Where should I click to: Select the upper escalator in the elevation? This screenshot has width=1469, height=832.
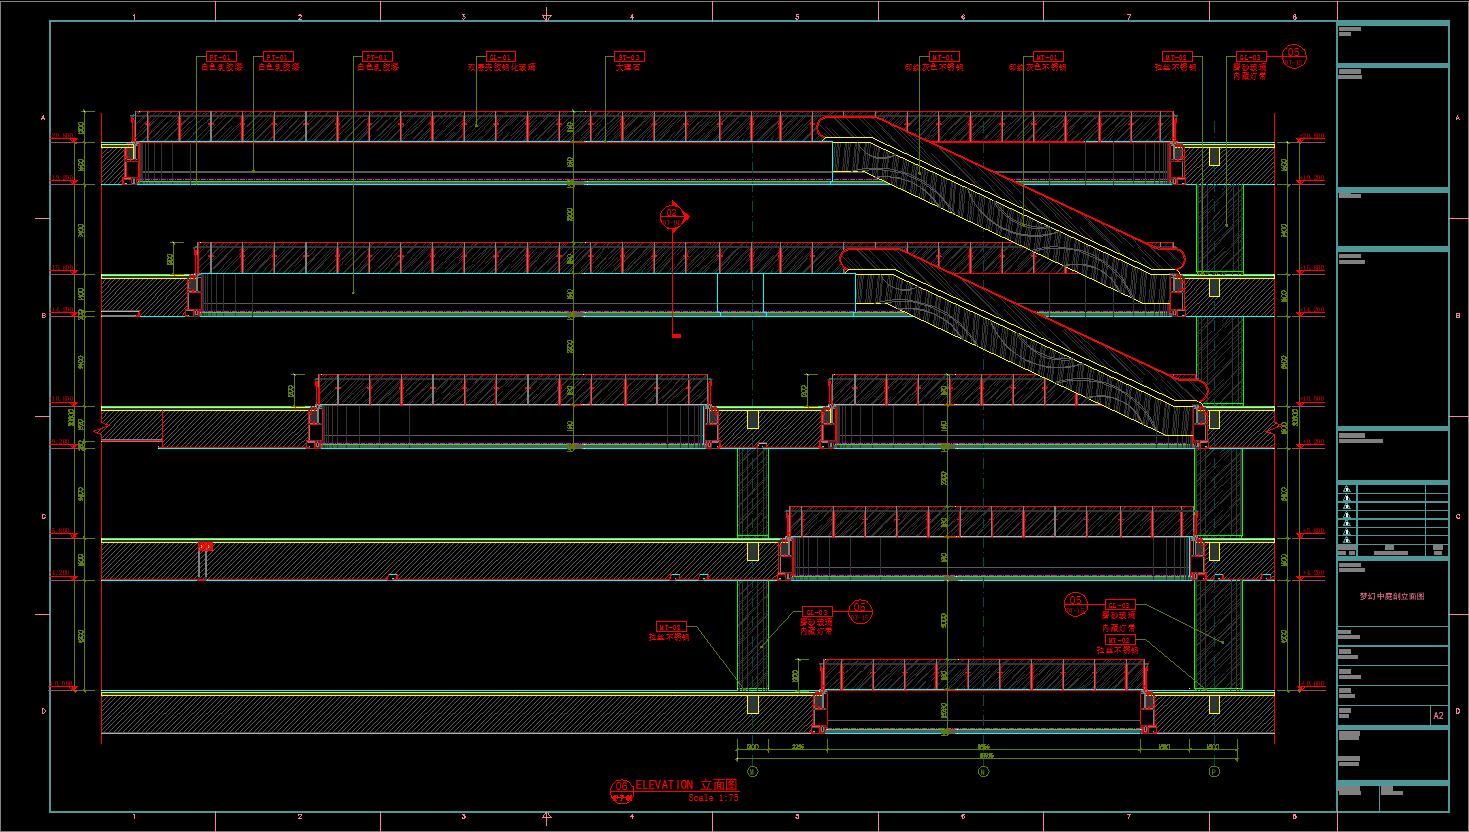[x=1000, y=195]
